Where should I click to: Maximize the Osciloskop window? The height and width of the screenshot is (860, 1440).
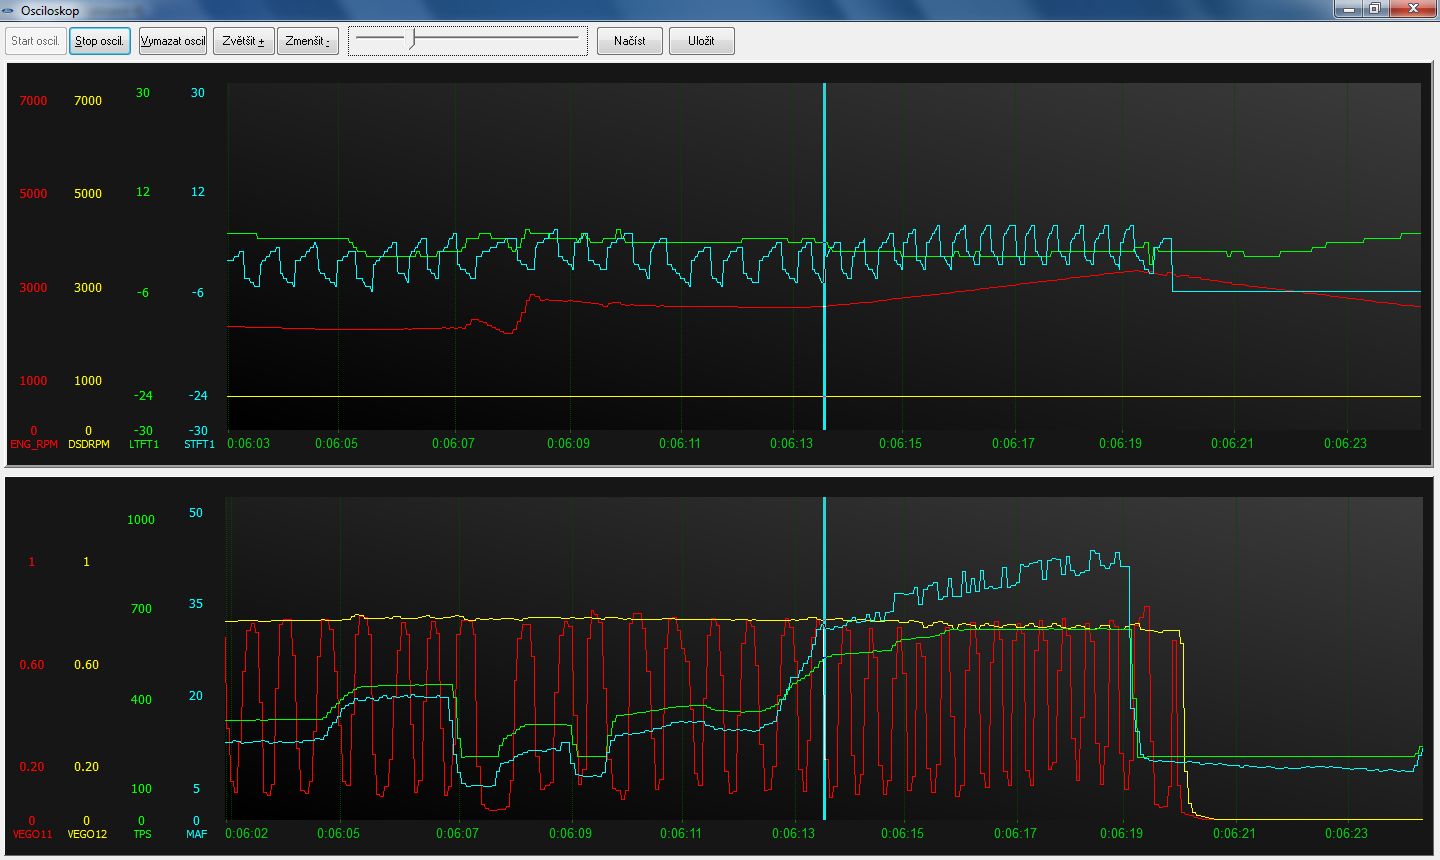pyautogui.click(x=1375, y=9)
